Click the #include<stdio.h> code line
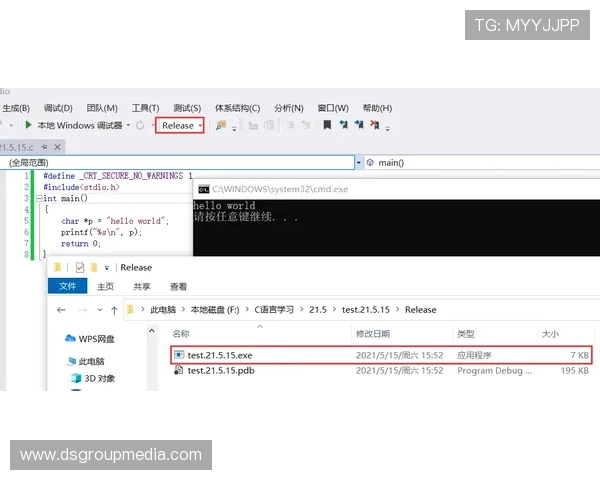This screenshot has width=600, height=480. click(x=82, y=187)
